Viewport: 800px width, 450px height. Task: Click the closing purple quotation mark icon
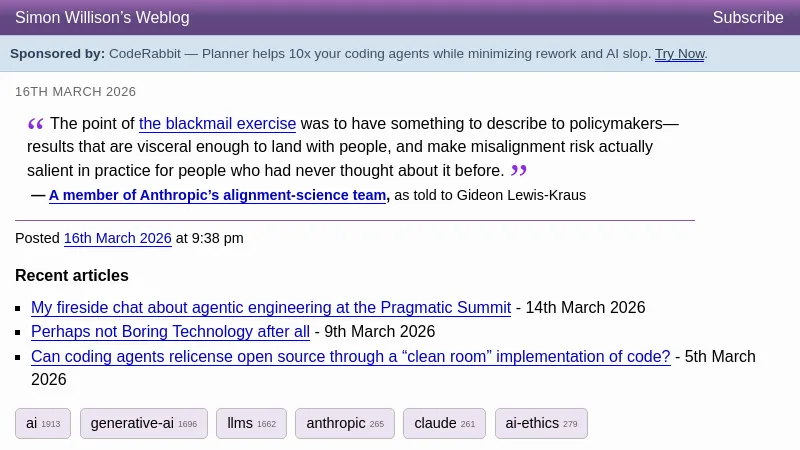(x=518, y=170)
